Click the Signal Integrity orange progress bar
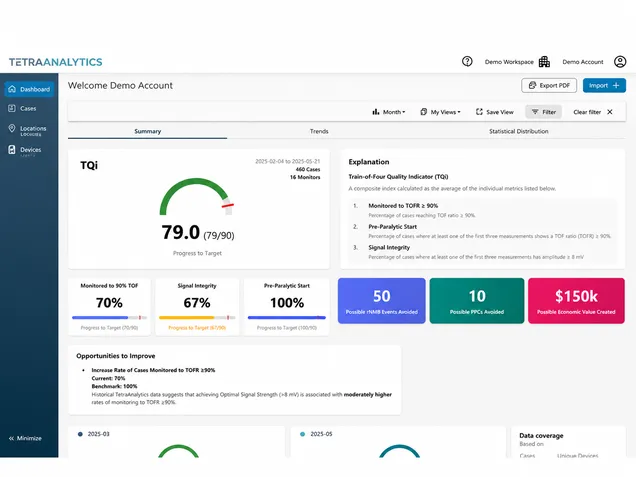Screen dimensions: 636x477 coord(197,318)
